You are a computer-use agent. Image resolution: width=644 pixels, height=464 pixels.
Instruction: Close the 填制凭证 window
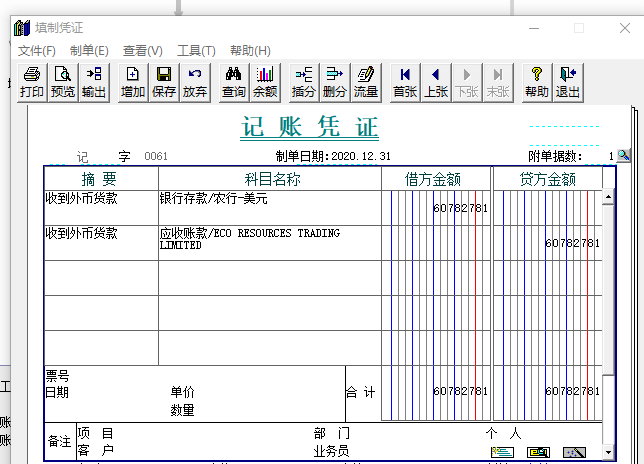point(625,28)
